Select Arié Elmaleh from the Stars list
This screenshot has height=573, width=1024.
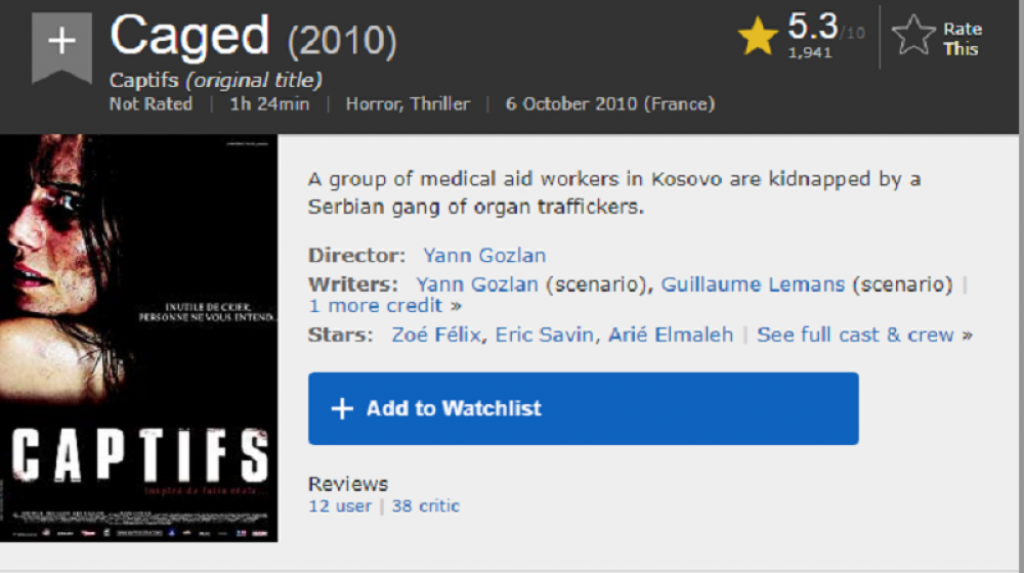coord(670,334)
